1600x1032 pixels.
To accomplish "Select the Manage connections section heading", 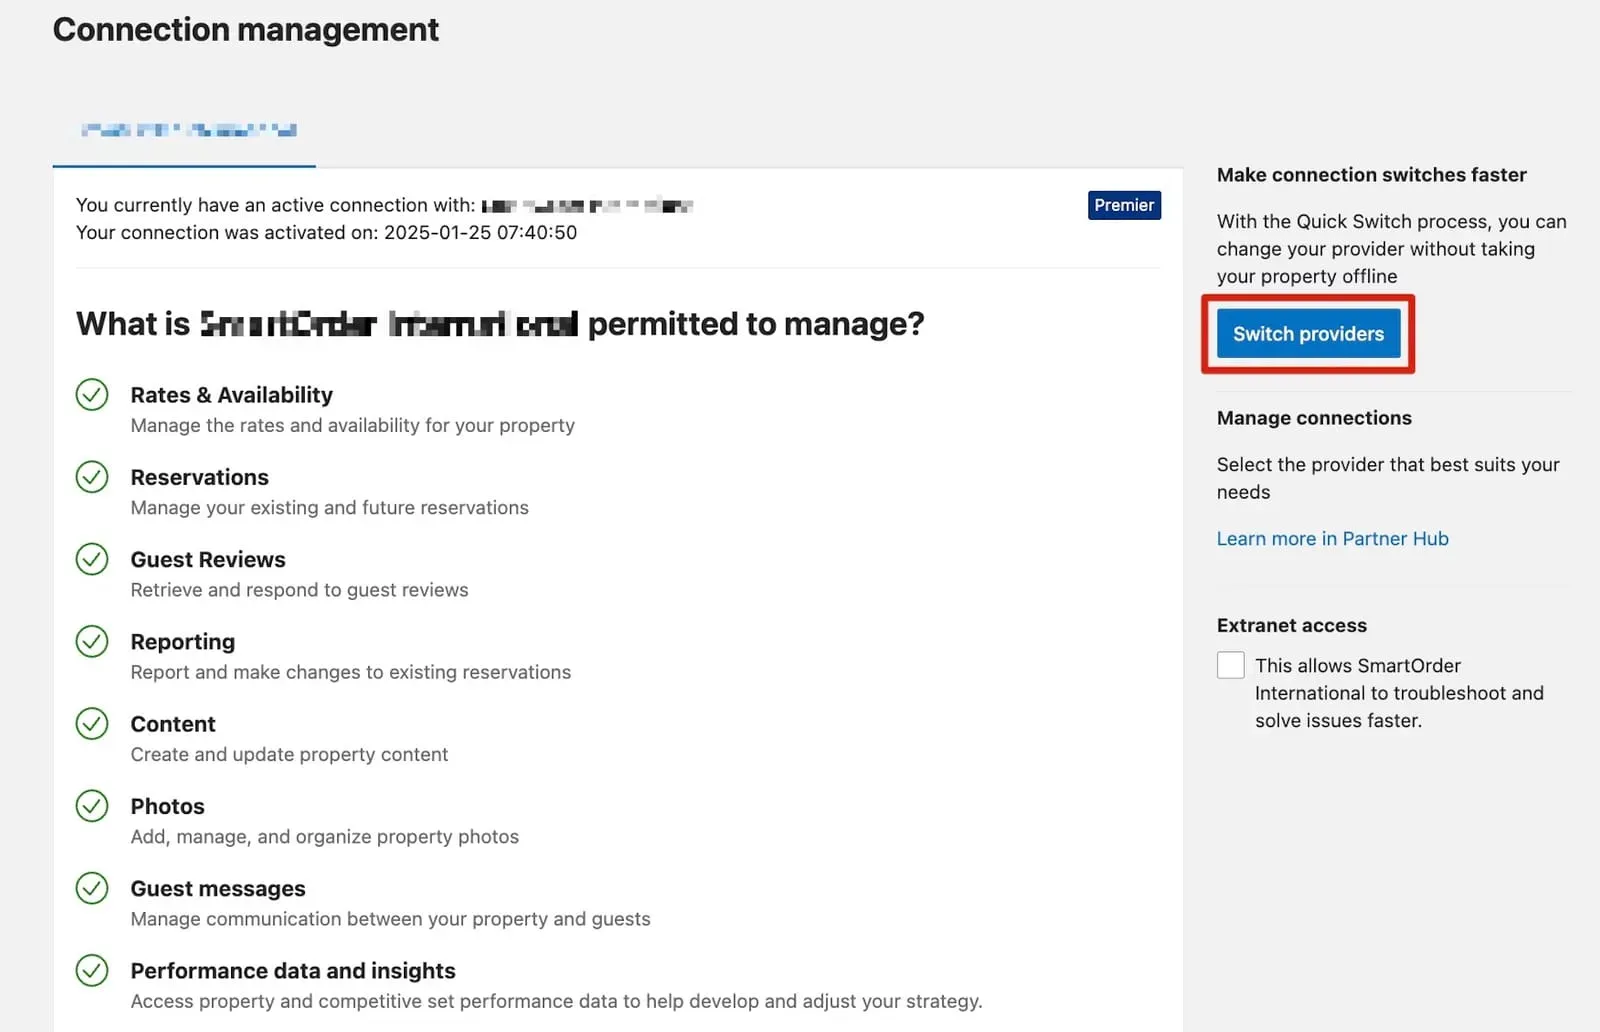I will click(1314, 418).
